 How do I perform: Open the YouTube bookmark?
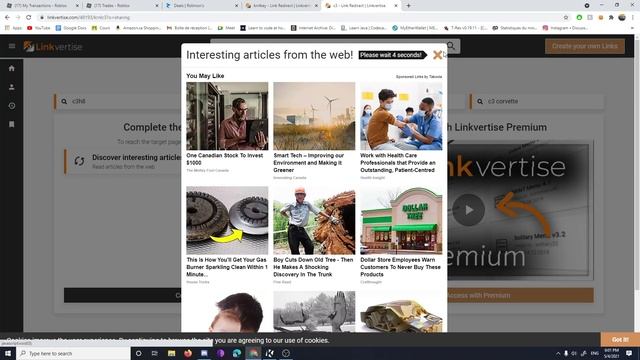(39, 28)
